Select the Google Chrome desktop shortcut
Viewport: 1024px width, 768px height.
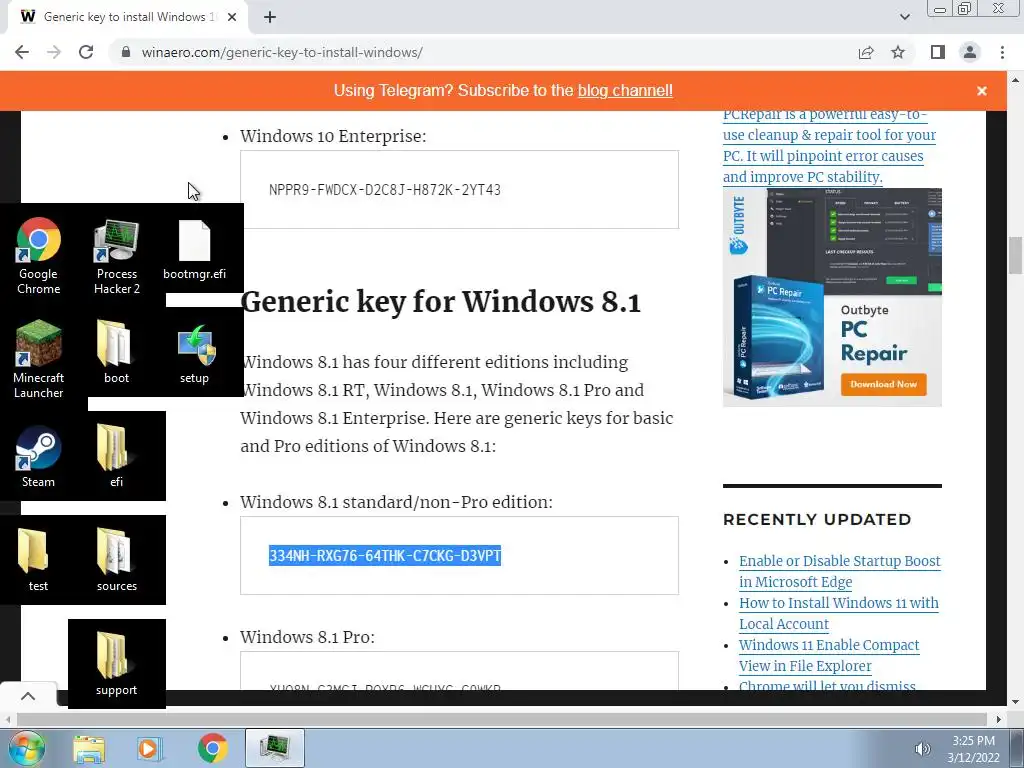point(38,256)
